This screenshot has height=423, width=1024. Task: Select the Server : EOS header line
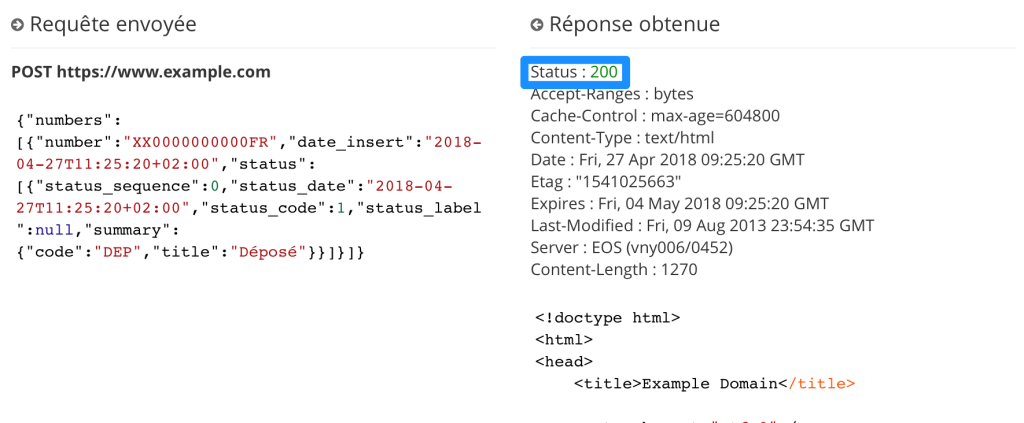point(632,248)
